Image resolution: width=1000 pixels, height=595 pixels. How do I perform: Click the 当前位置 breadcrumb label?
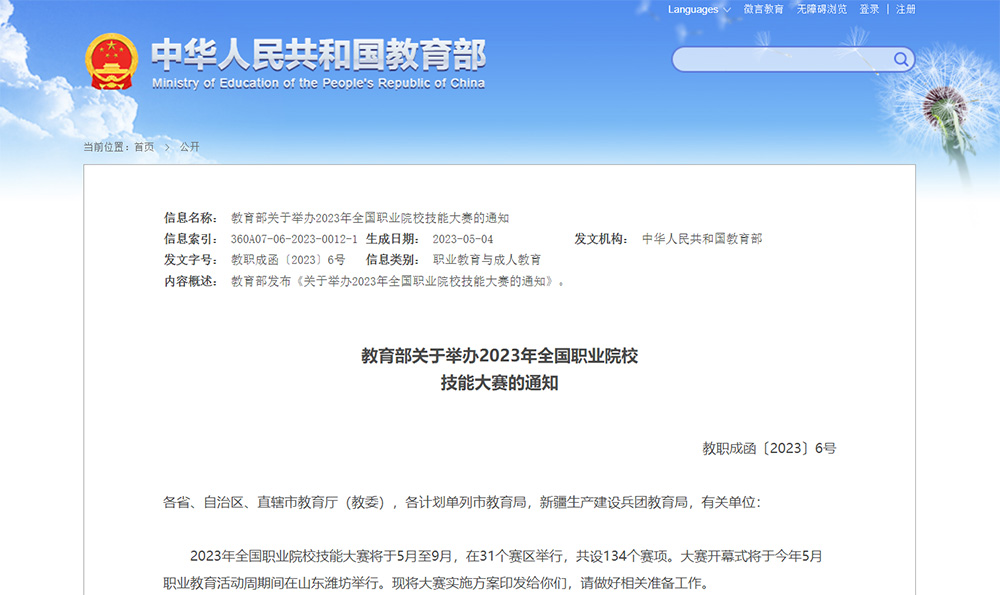coord(107,147)
